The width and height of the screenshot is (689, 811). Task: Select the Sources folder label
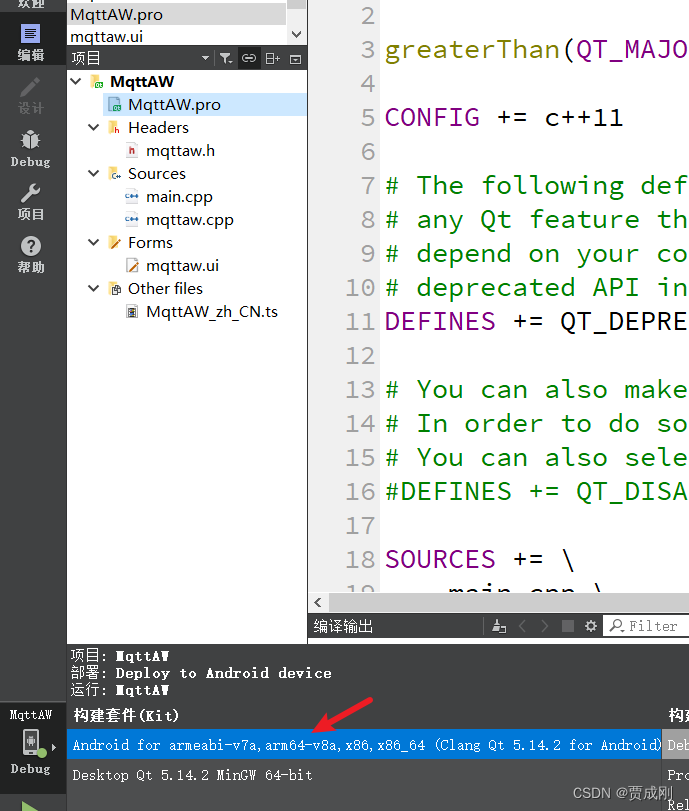tap(157, 173)
